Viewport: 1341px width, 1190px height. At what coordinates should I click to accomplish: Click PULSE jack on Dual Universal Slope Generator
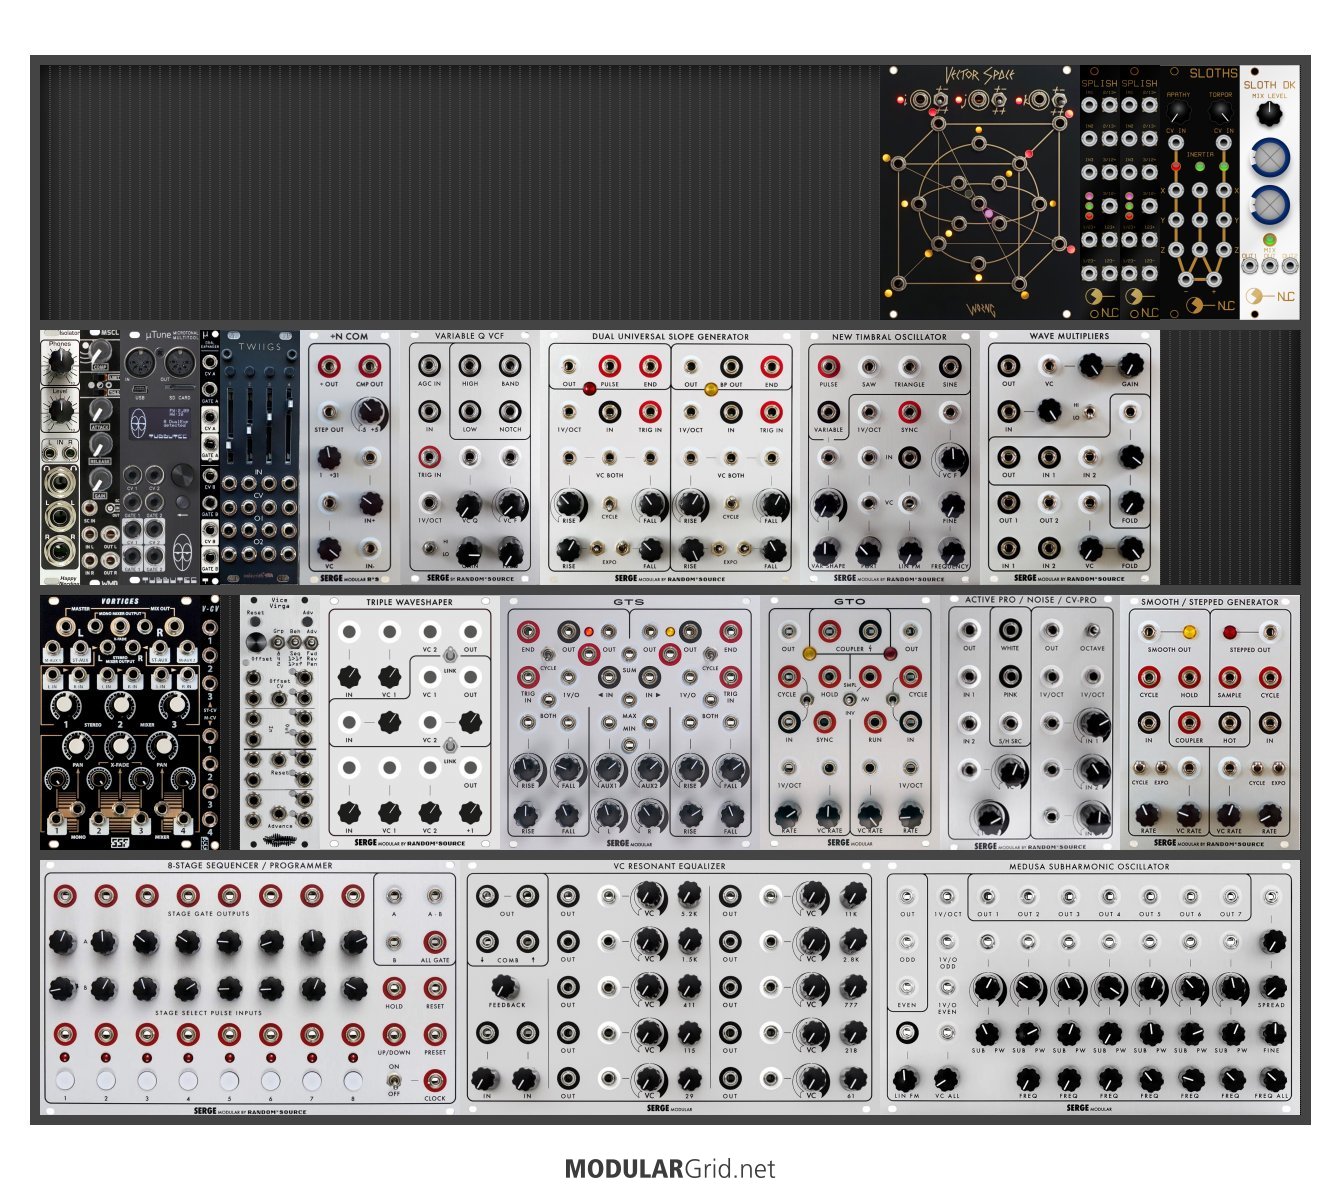click(x=609, y=366)
